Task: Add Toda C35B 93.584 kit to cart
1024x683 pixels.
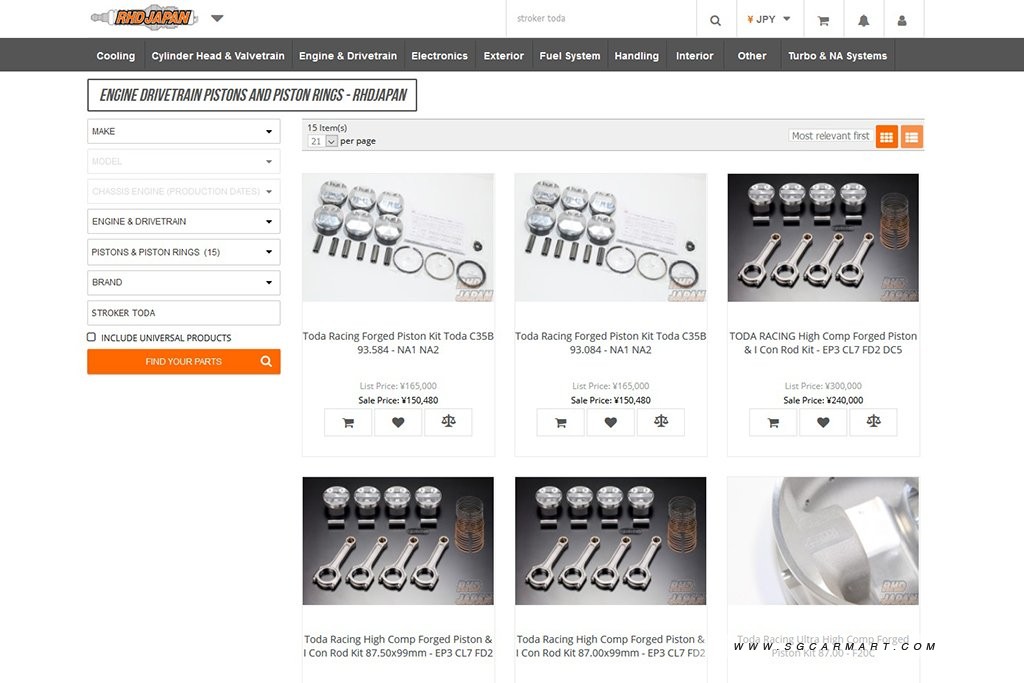Action: click(x=348, y=422)
